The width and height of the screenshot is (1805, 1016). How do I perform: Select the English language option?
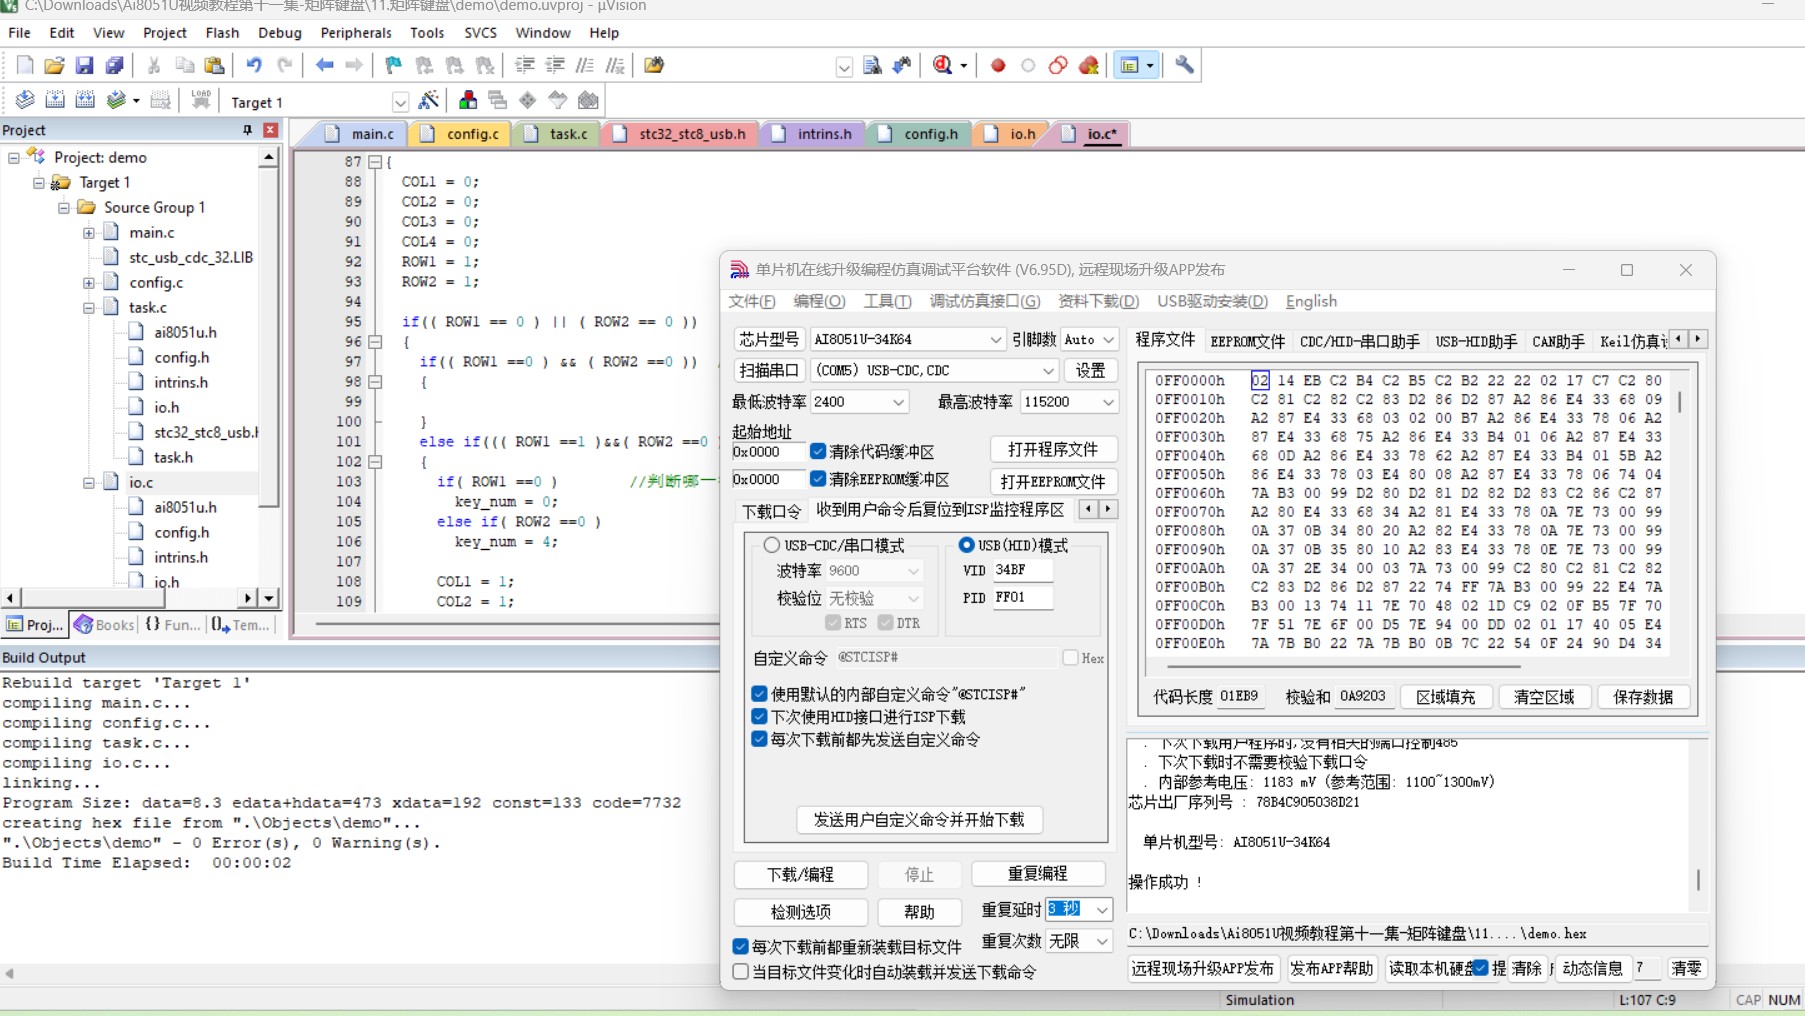(x=1311, y=301)
